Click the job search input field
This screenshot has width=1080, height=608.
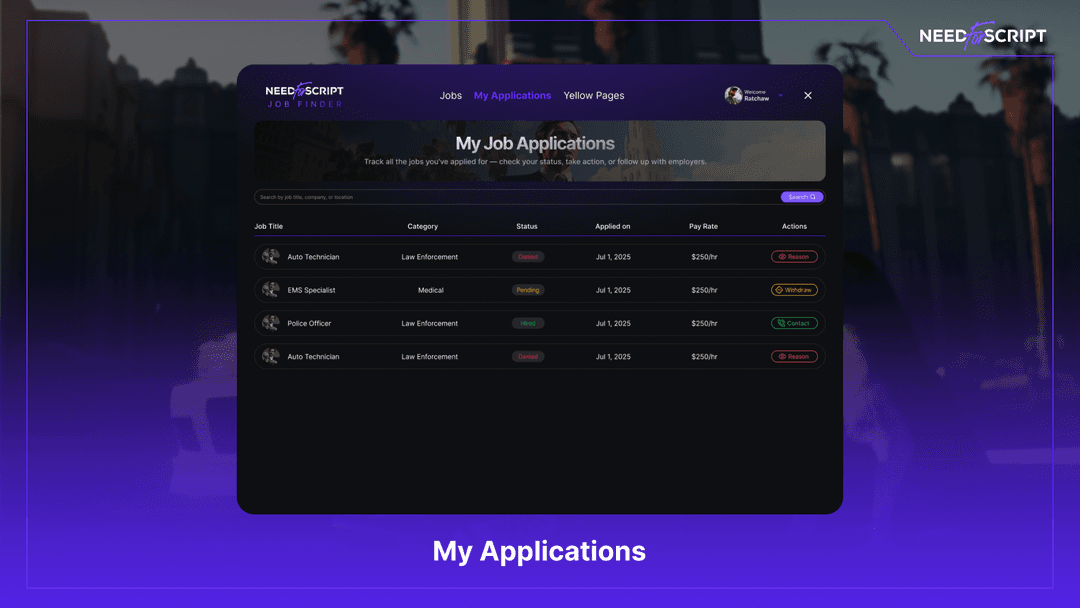pos(450,197)
